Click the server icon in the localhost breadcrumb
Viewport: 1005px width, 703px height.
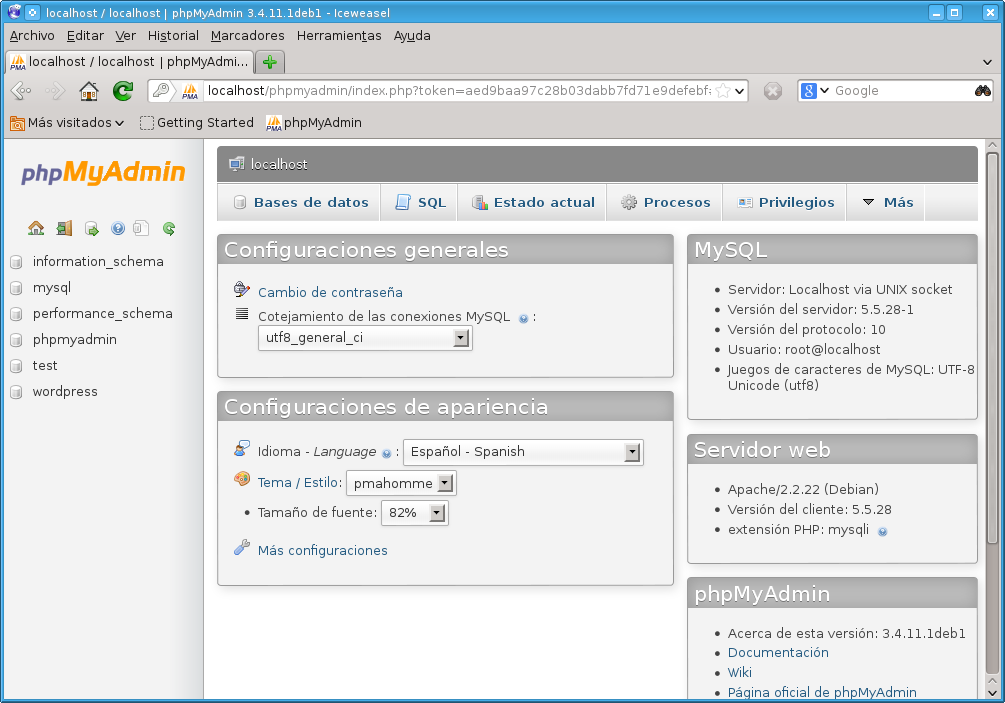coord(237,164)
